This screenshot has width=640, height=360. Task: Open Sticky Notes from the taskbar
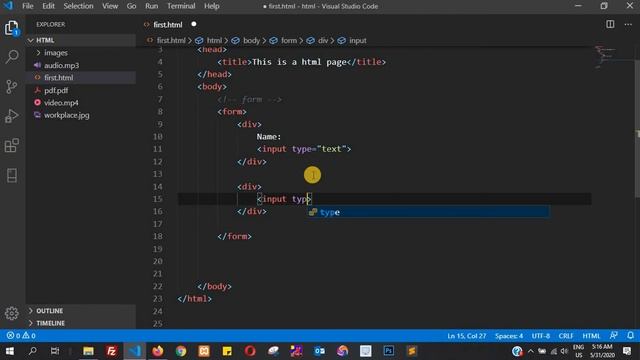(x=227, y=351)
